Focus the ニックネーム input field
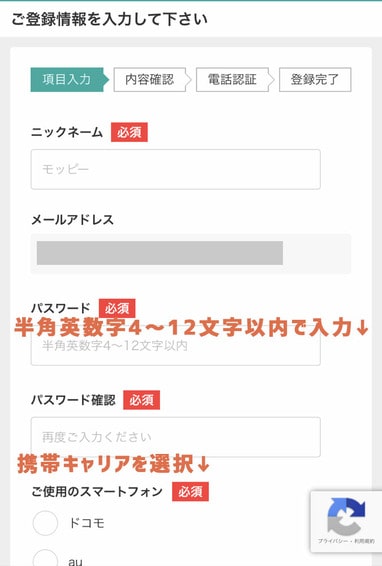Viewport: 382px width, 566px height. coord(176,169)
